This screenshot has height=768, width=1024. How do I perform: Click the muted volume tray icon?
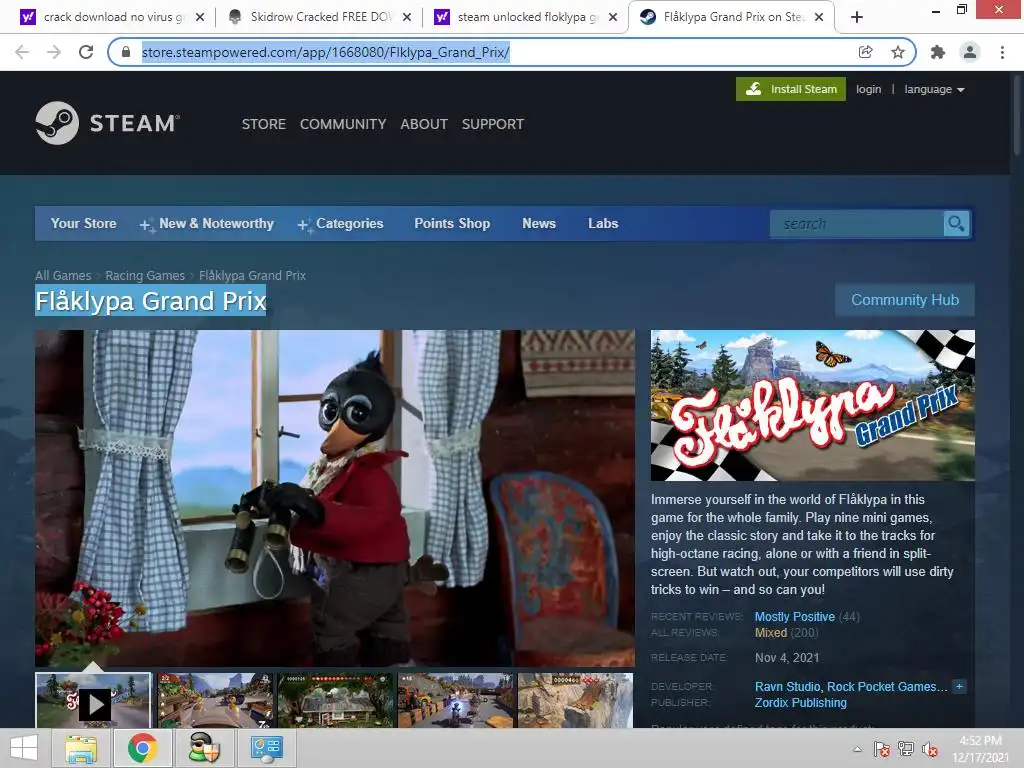tap(930, 749)
